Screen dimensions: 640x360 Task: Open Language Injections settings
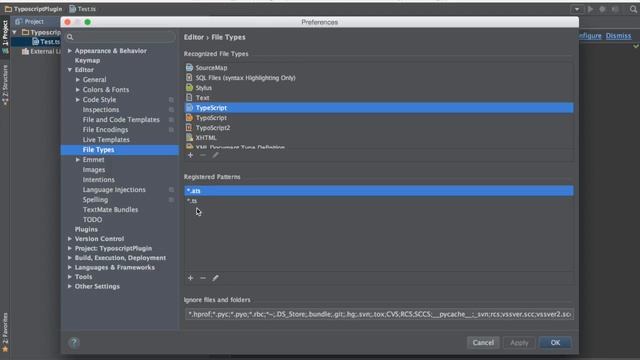point(114,190)
